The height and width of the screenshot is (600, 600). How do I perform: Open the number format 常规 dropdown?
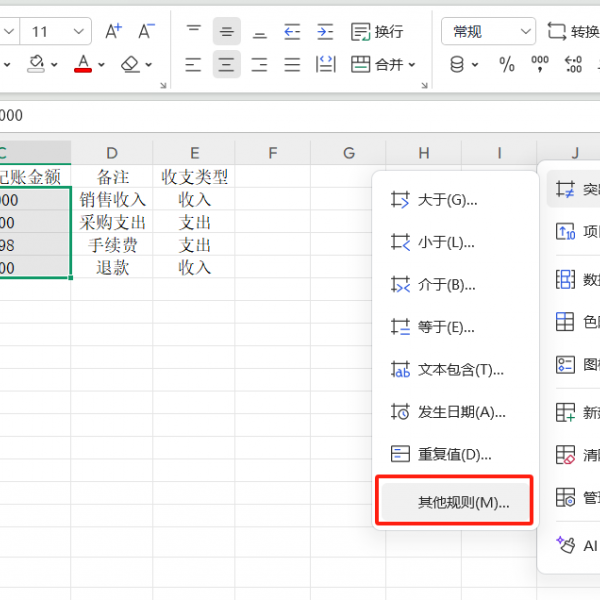(488, 32)
